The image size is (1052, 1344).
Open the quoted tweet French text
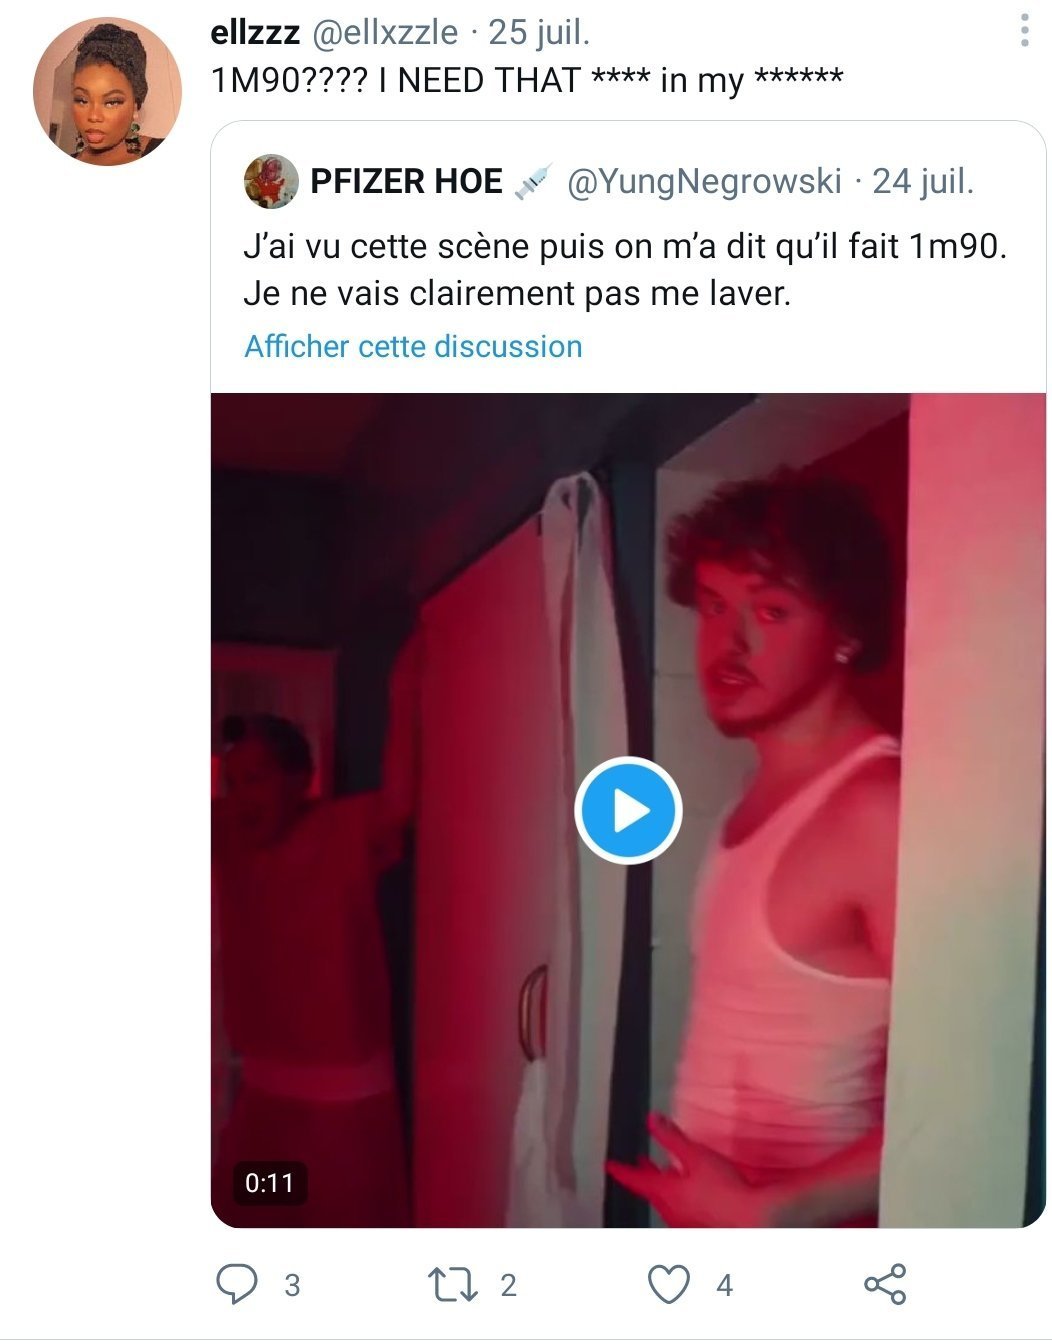coord(625,270)
